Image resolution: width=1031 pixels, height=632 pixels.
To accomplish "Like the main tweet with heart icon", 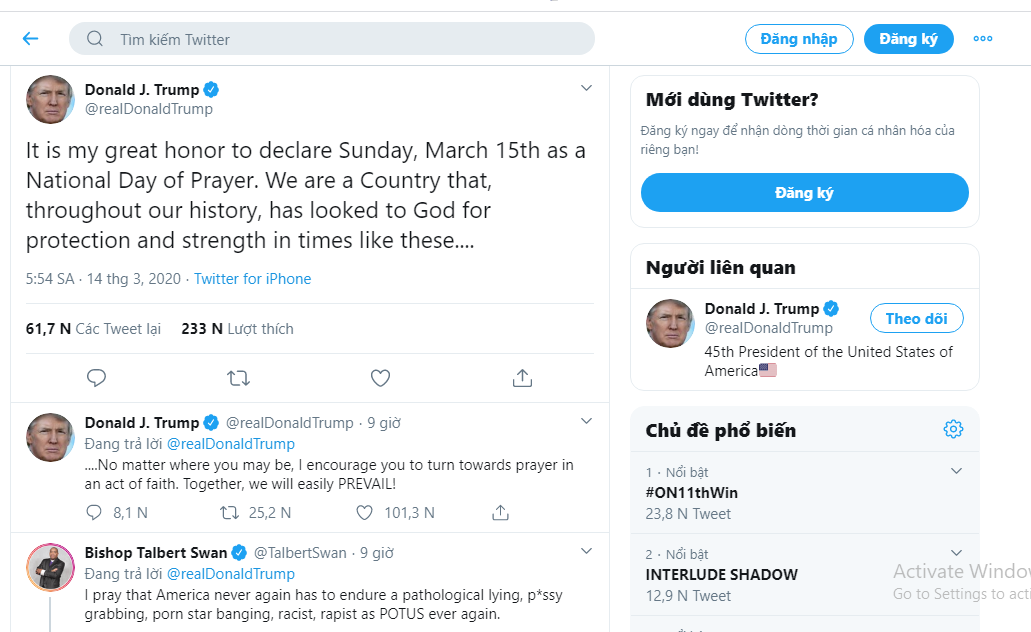I will tap(380, 378).
